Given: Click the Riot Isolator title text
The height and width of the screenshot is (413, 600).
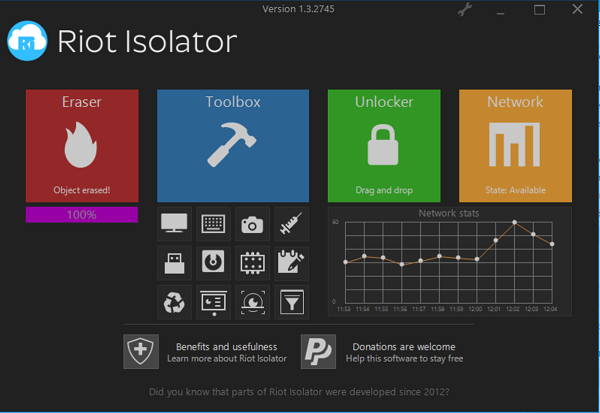Looking at the screenshot, I should tap(147, 41).
